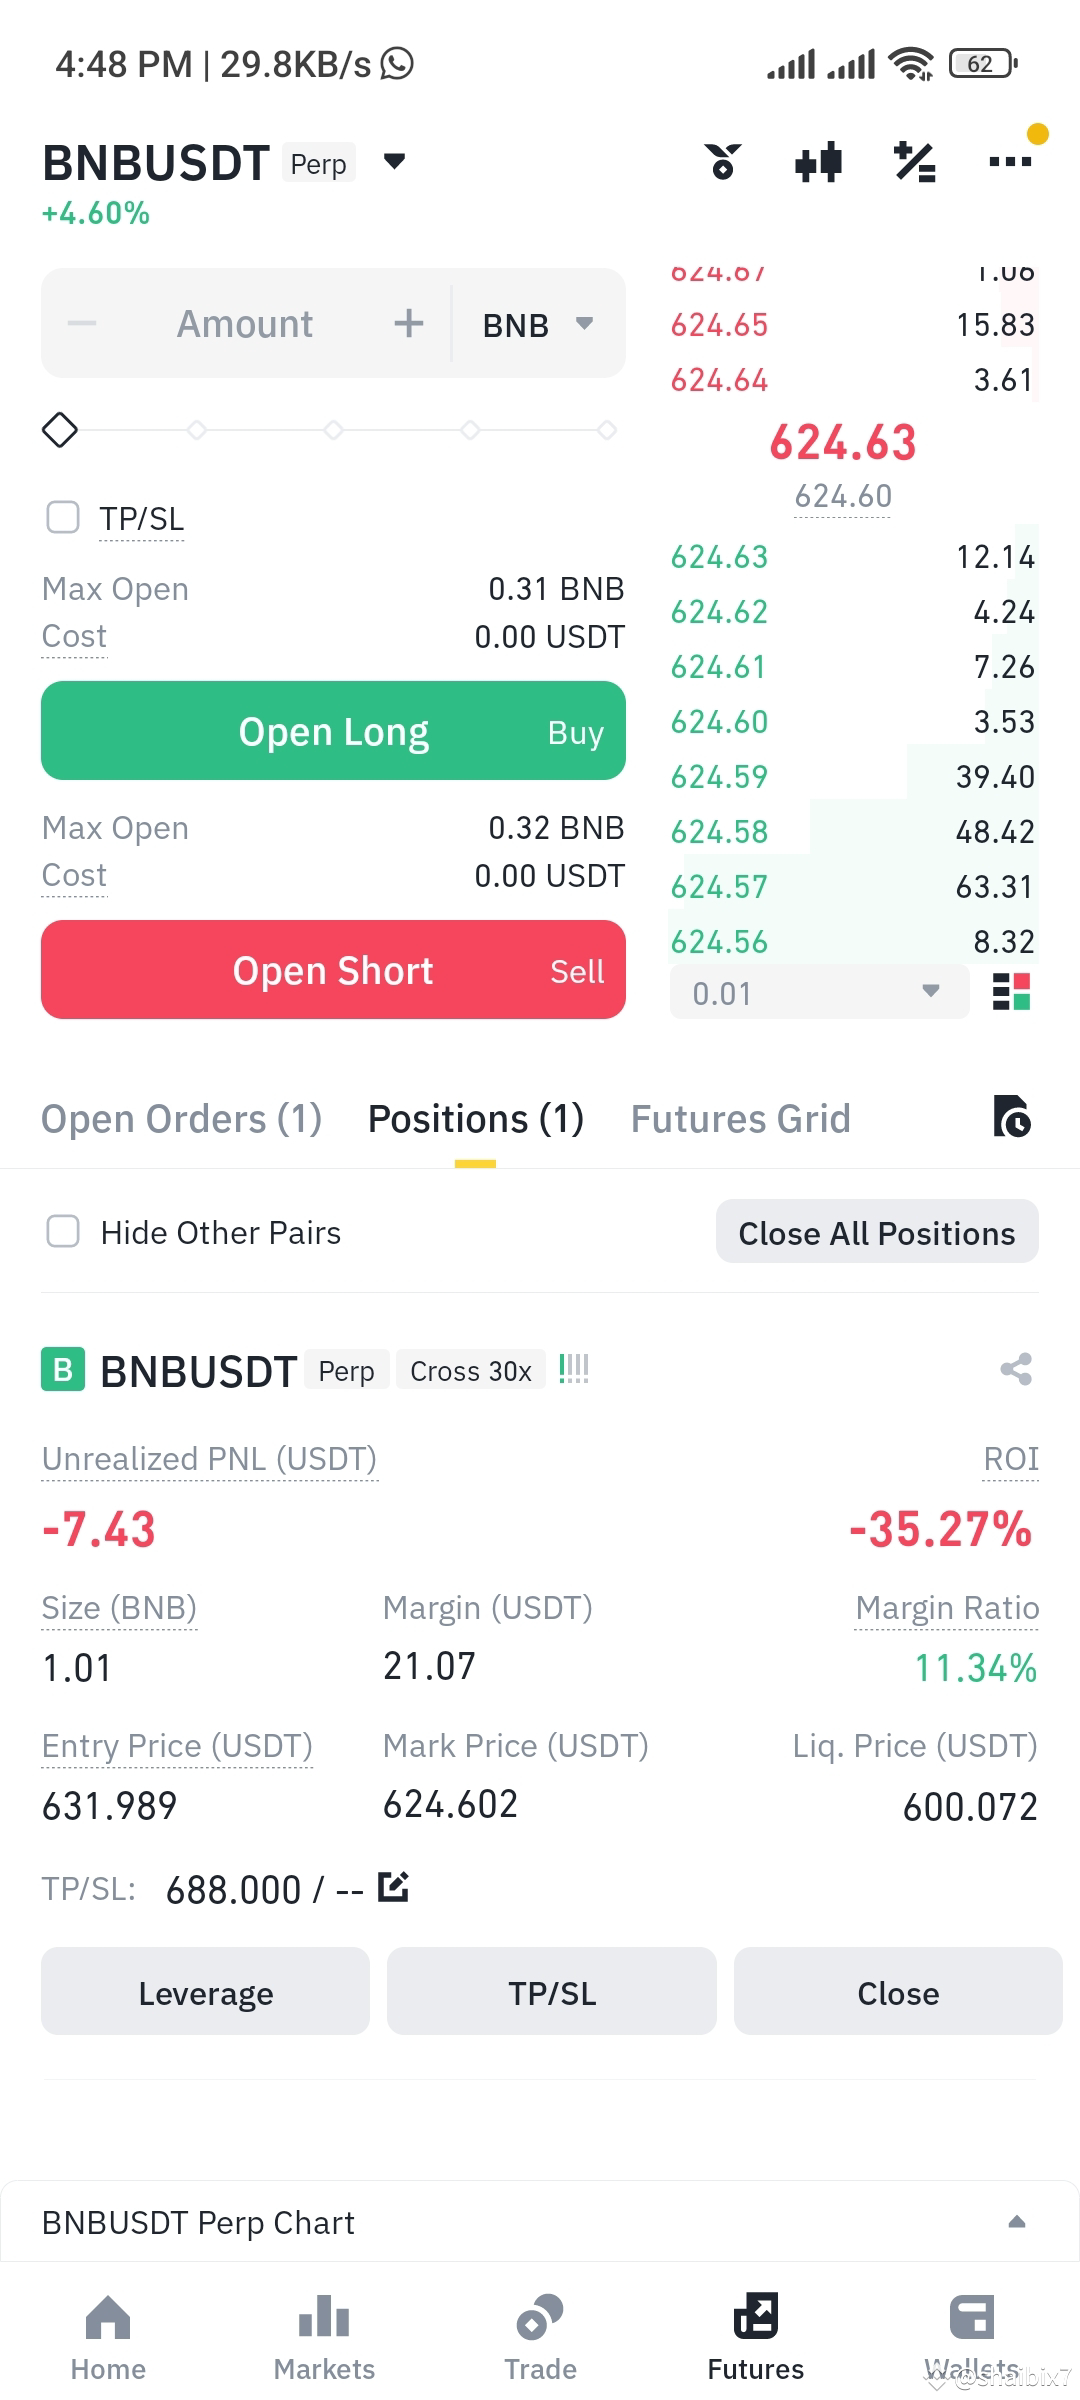The width and height of the screenshot is (1080, 2400).
Task: Edit the position TP/SL value
Action: pos(393,1887)
